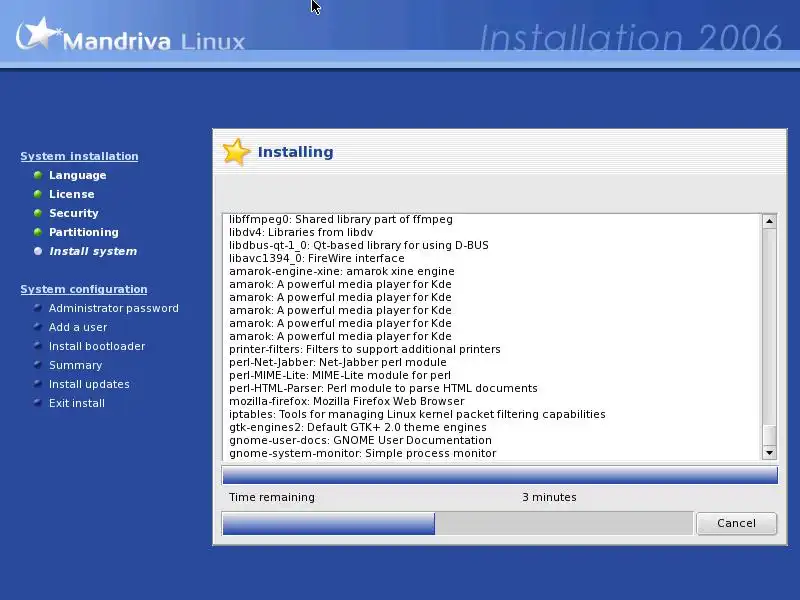Click the bullet beside Exit install
The height and width of the screenshot is (600, 800).
(38, 402)
